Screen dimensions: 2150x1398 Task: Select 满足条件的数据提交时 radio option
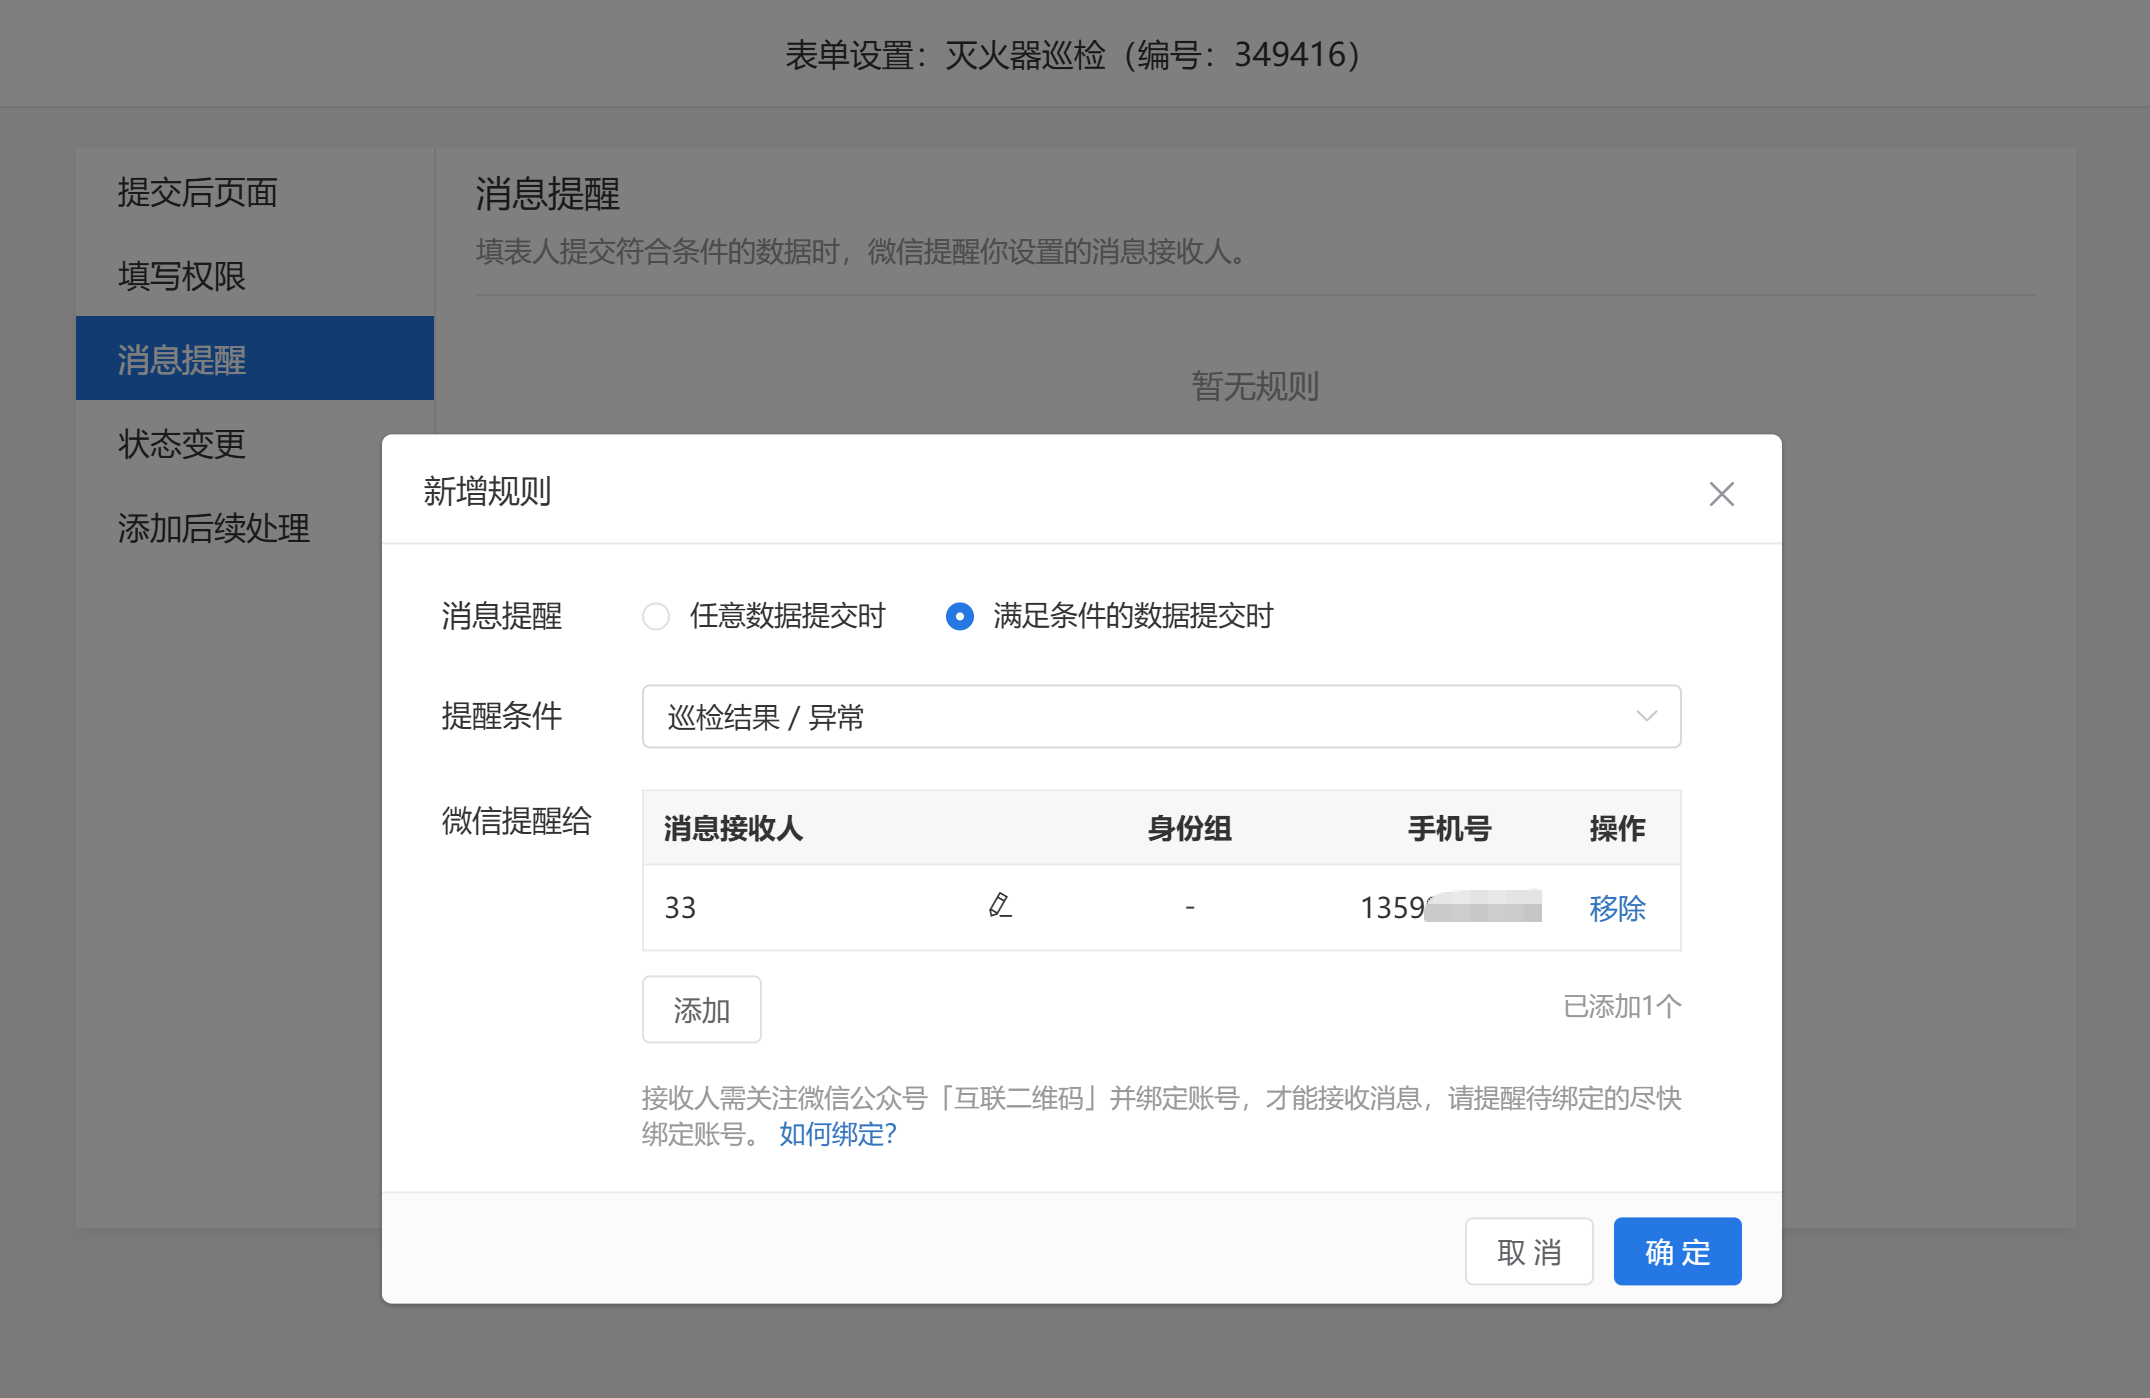click(960, 616)
